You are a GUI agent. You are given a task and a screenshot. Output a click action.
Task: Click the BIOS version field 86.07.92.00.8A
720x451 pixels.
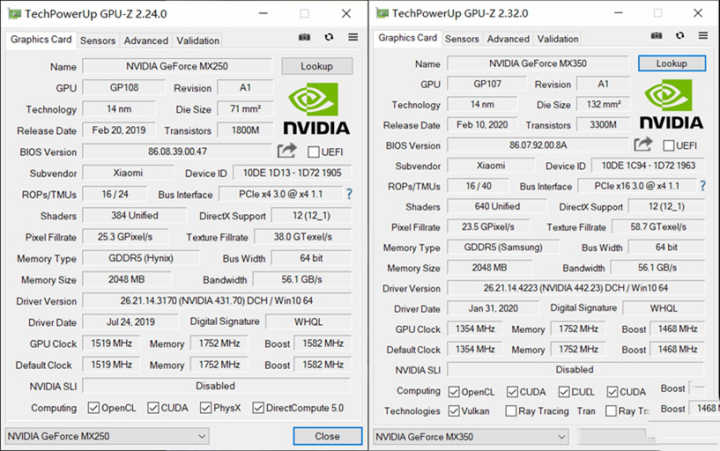click(x=538, y=146)
